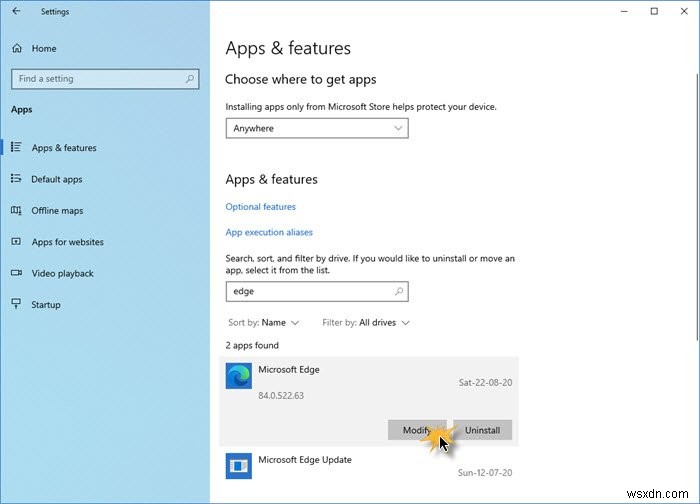
Task: Open 'App execution aliases' link
Action: (x=269, y=232)
